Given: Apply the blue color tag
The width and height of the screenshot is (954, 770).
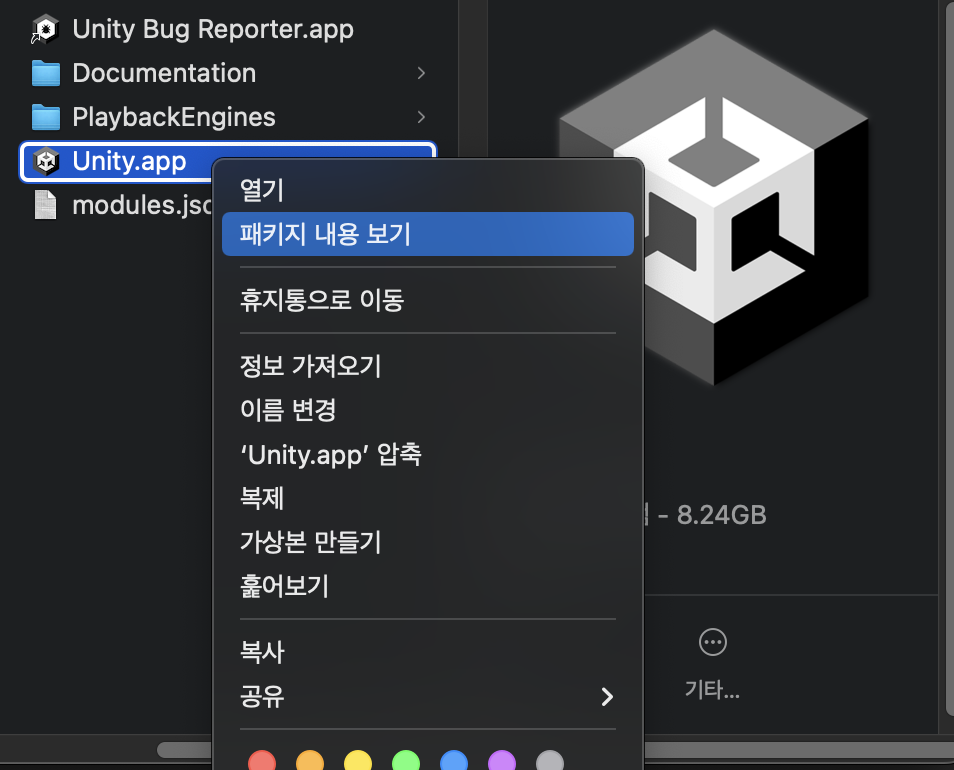Looking at the screenshot, I should (454, 761).
